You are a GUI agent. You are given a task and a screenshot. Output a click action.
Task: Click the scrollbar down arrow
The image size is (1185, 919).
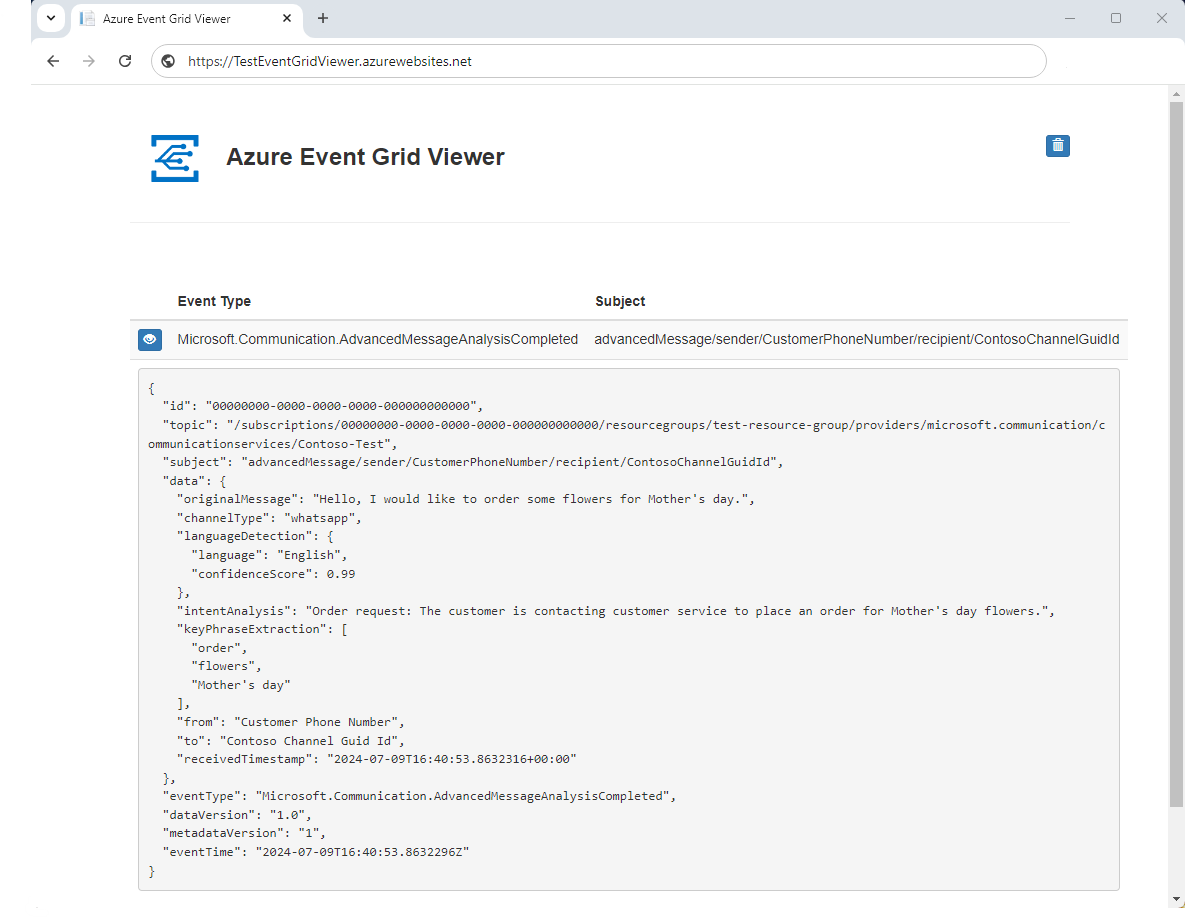point(1176,899)
